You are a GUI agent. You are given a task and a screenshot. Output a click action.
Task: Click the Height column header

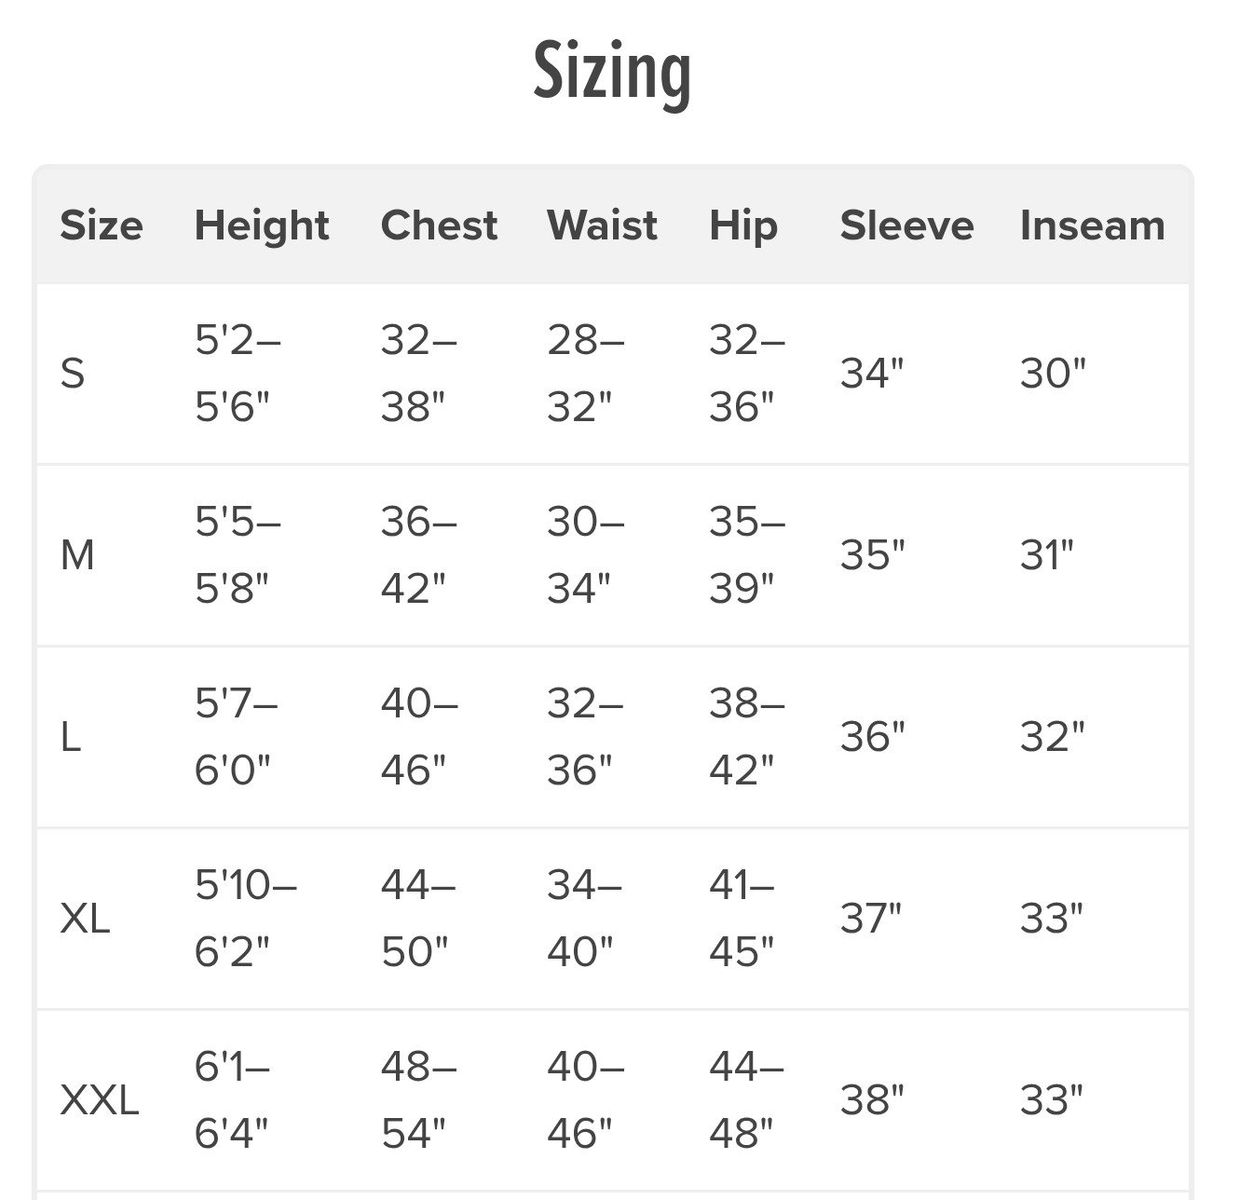pyautogui.click(x=261, y=226)
